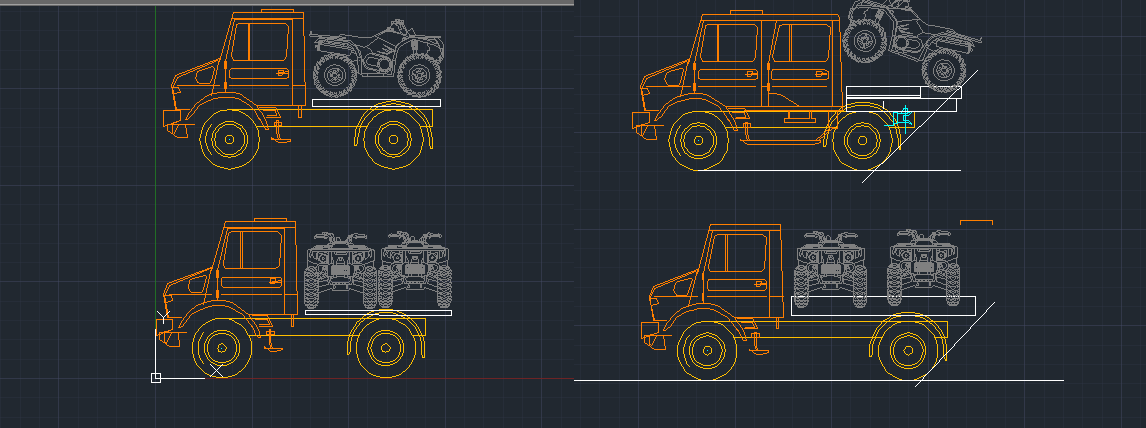Pick the rear wheel of the double-cab truck
Image resolution: width=1146 pixels, height=428 pixels.
click(862, 140)
